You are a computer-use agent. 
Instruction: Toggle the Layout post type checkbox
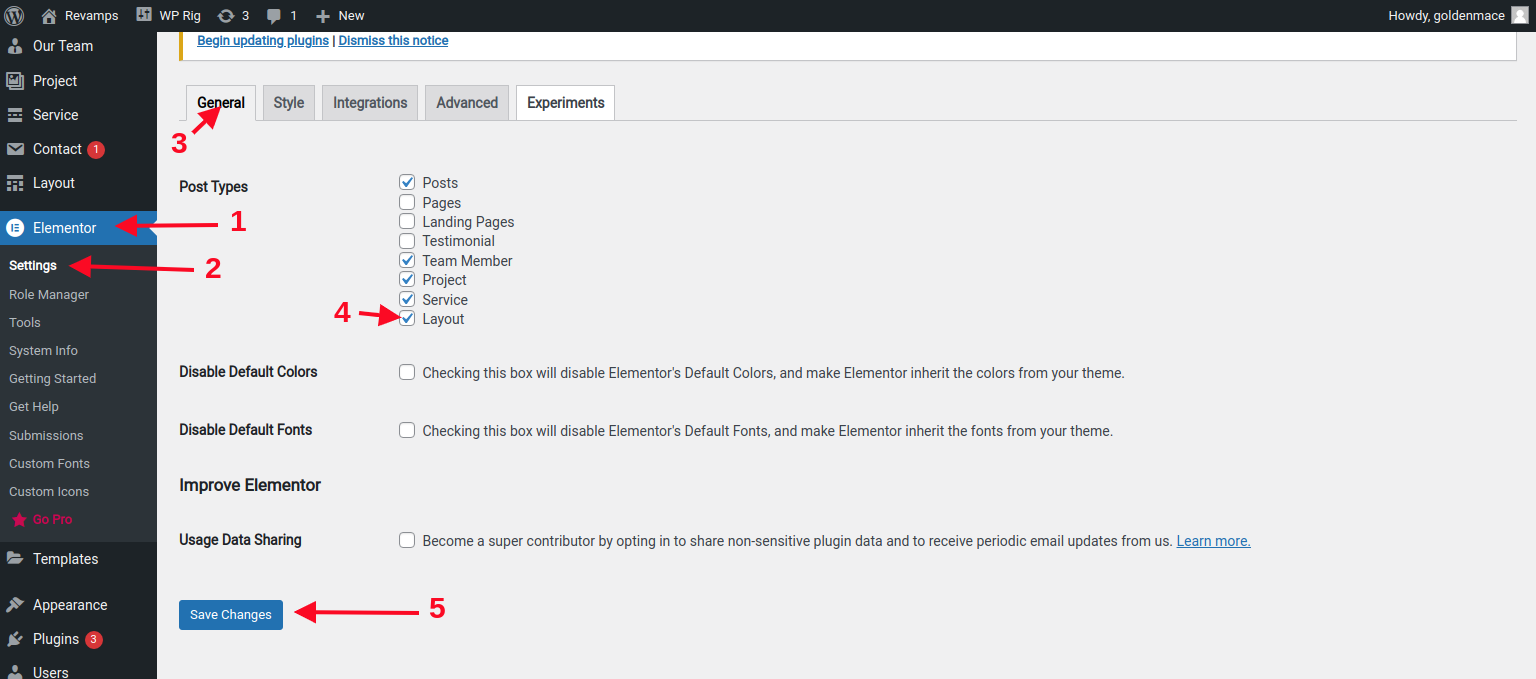click(407, 318)
